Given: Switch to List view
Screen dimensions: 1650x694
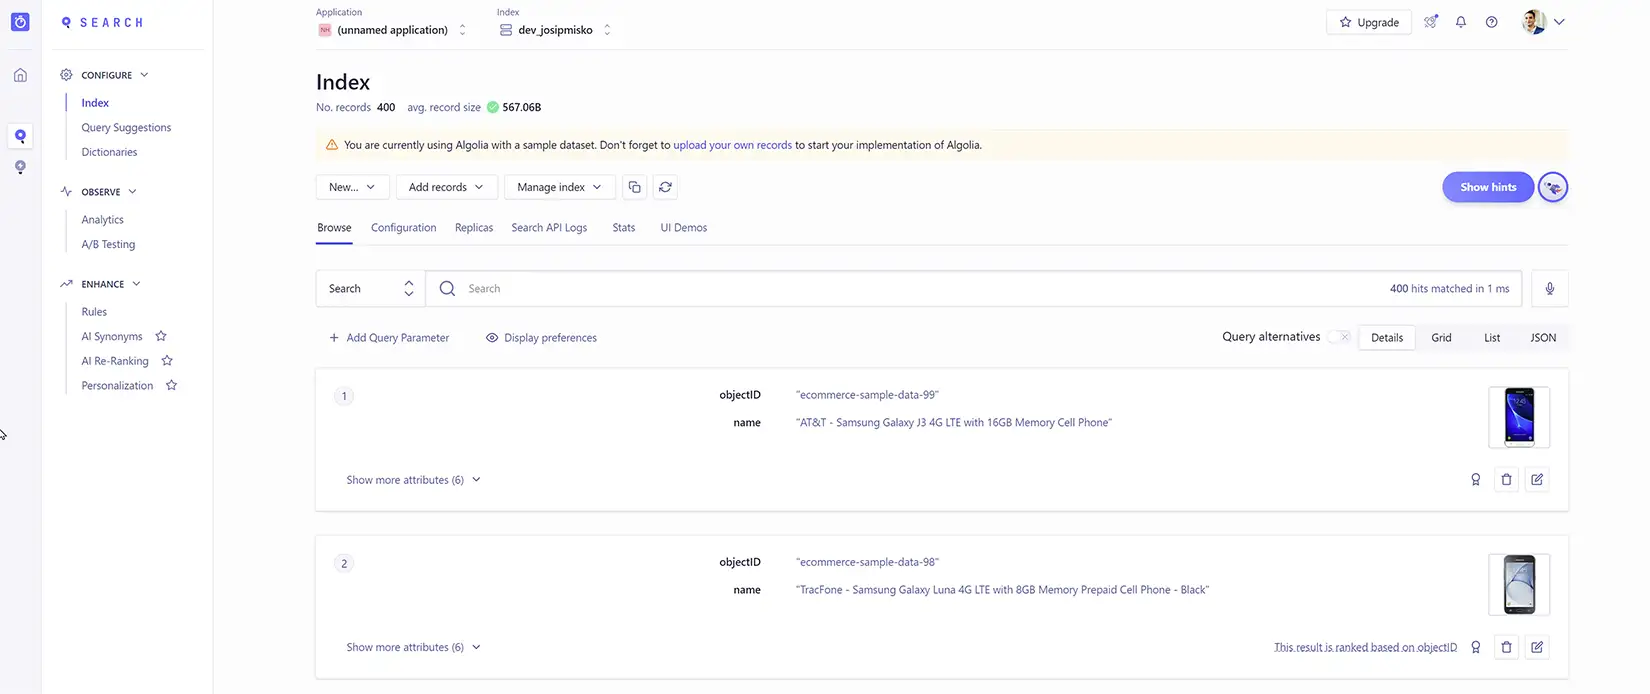Looking at the screenshot, I should pos(1492,338).
